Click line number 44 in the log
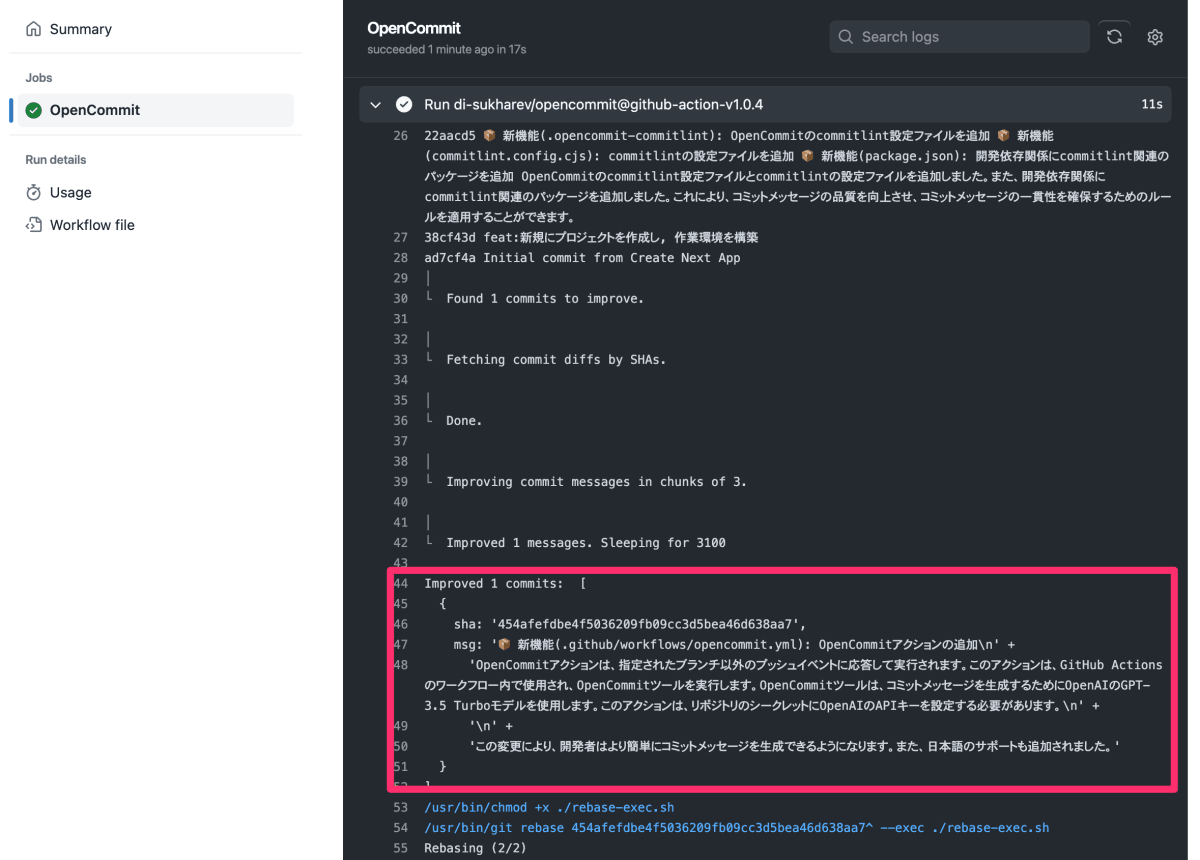 [400, 583]
